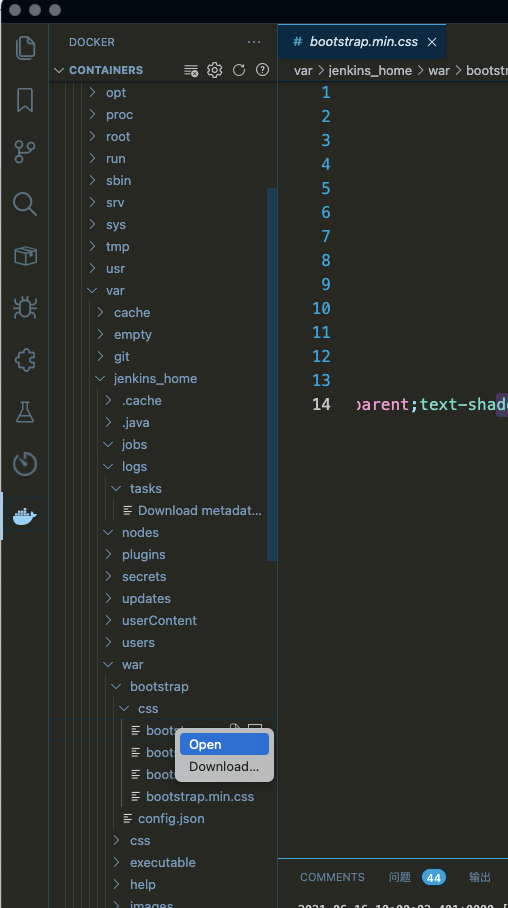Click the Docker panel more actions ellipsis
The image size is (508, 908).
point(254,42)
